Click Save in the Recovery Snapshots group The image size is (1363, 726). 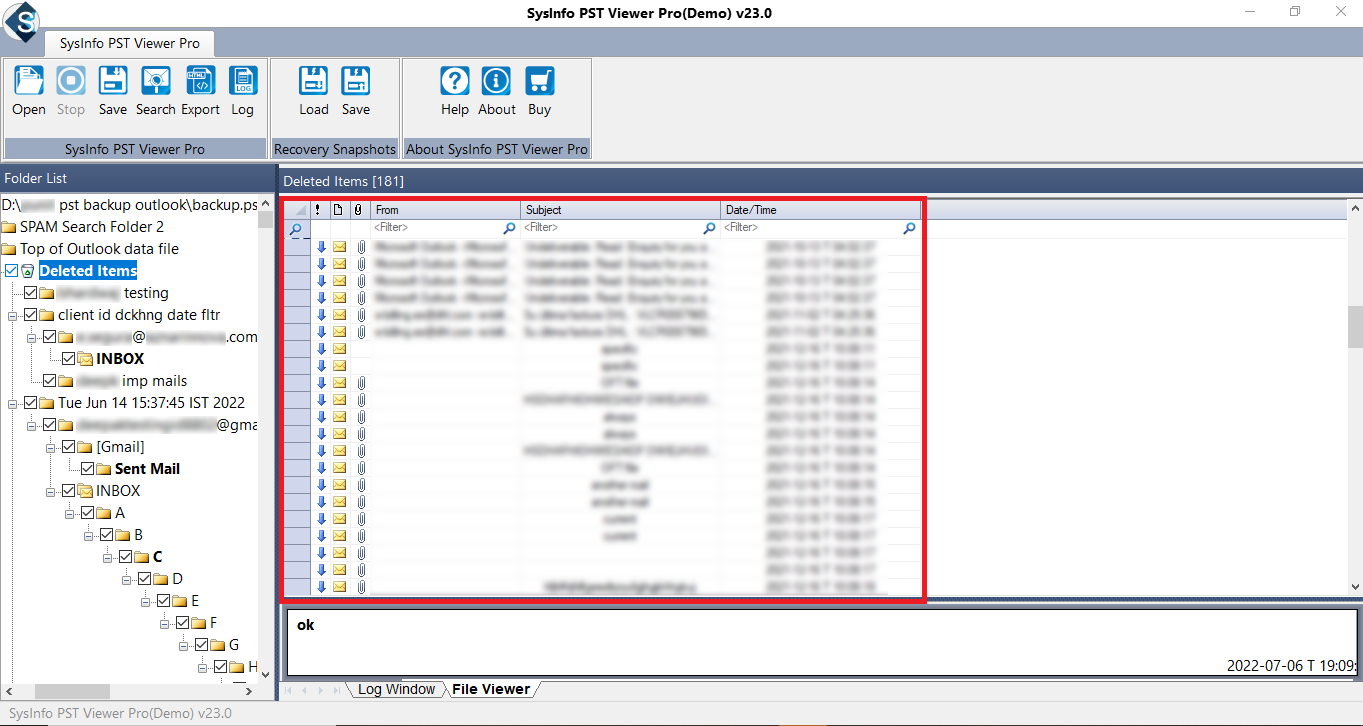pyautogui.click(x=356, y=81)
